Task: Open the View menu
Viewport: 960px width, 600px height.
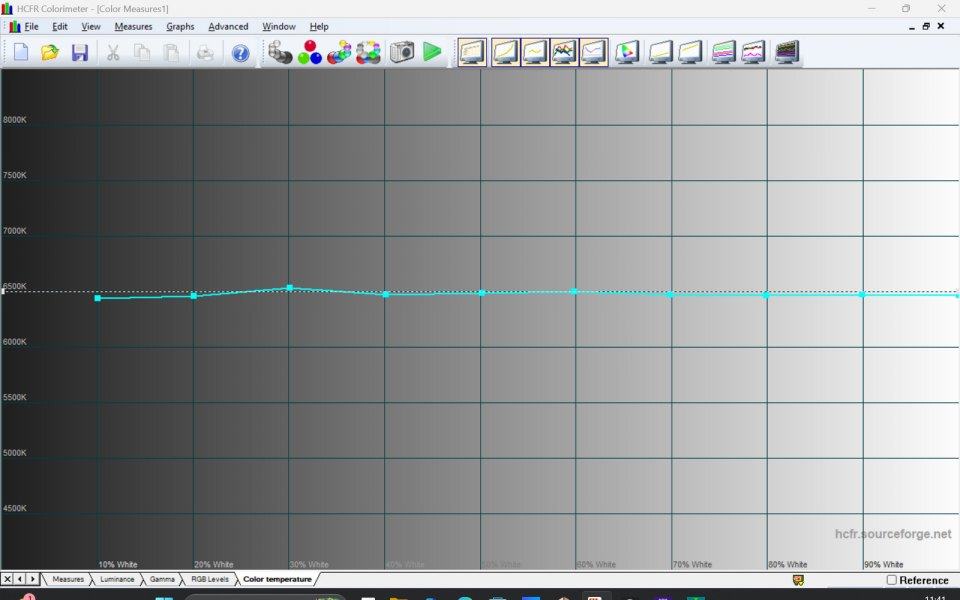Action: coord(91,26)
